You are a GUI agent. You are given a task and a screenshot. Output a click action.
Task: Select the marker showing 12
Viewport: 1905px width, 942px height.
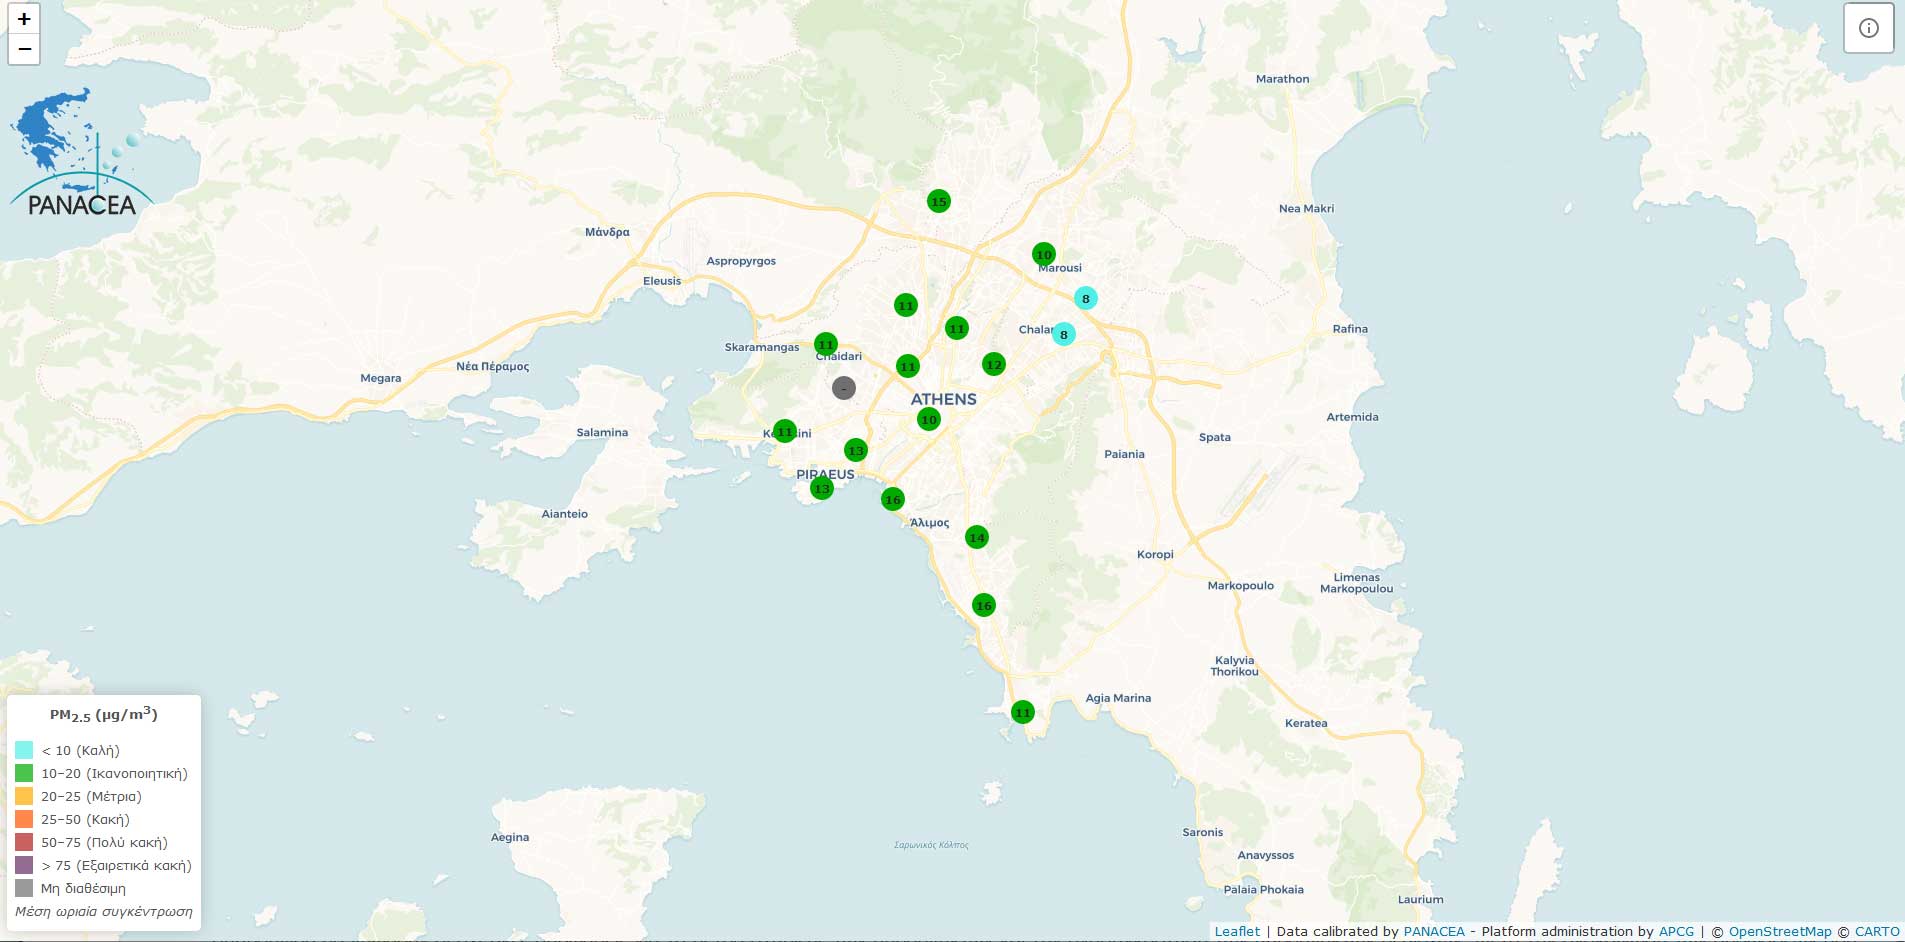993,365
